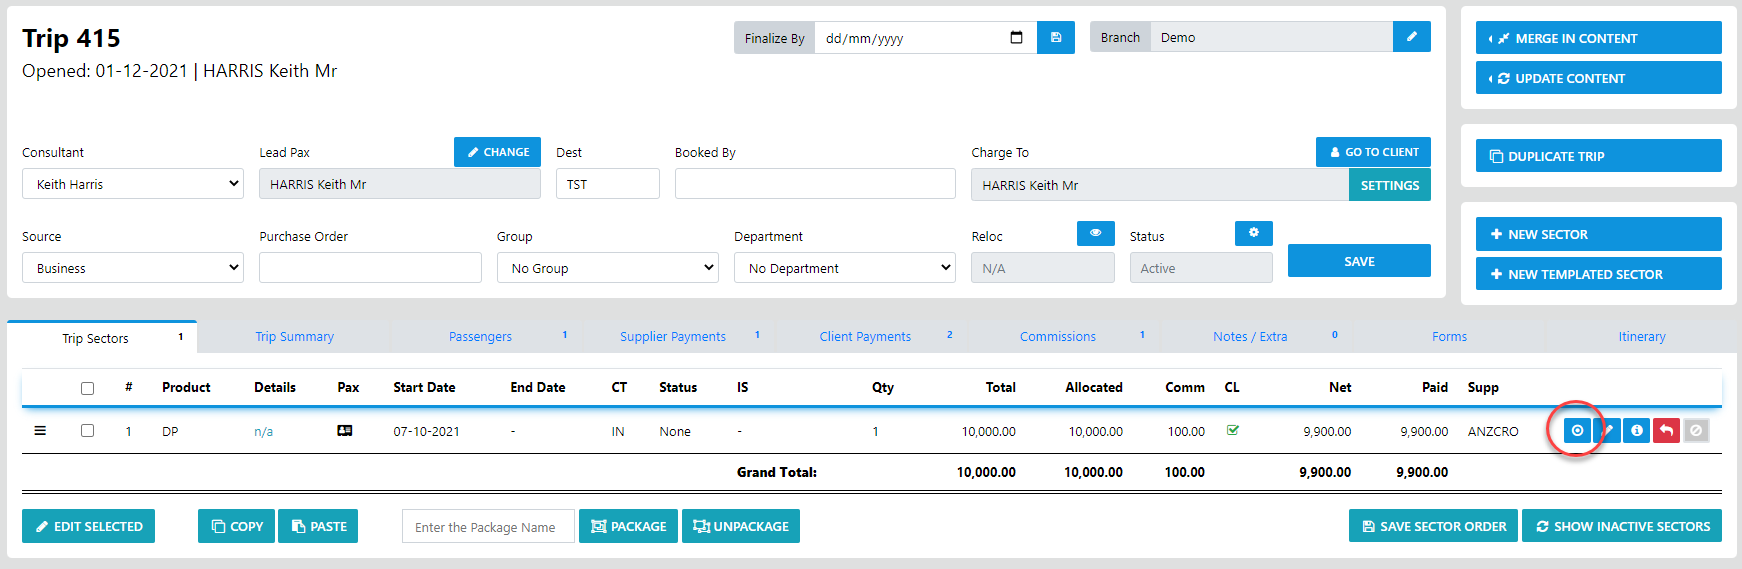Click the Comm value 100.00 in row 1

[1186, 432]
